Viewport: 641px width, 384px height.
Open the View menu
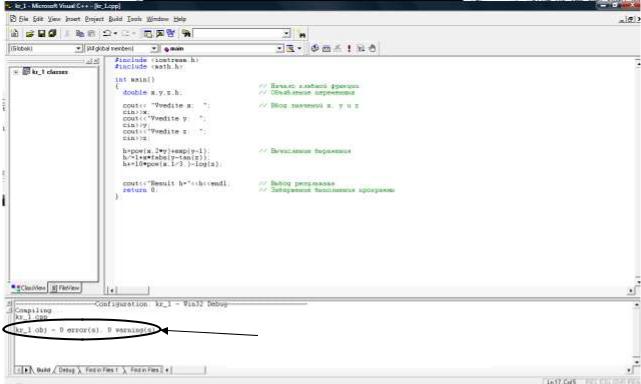54,19
